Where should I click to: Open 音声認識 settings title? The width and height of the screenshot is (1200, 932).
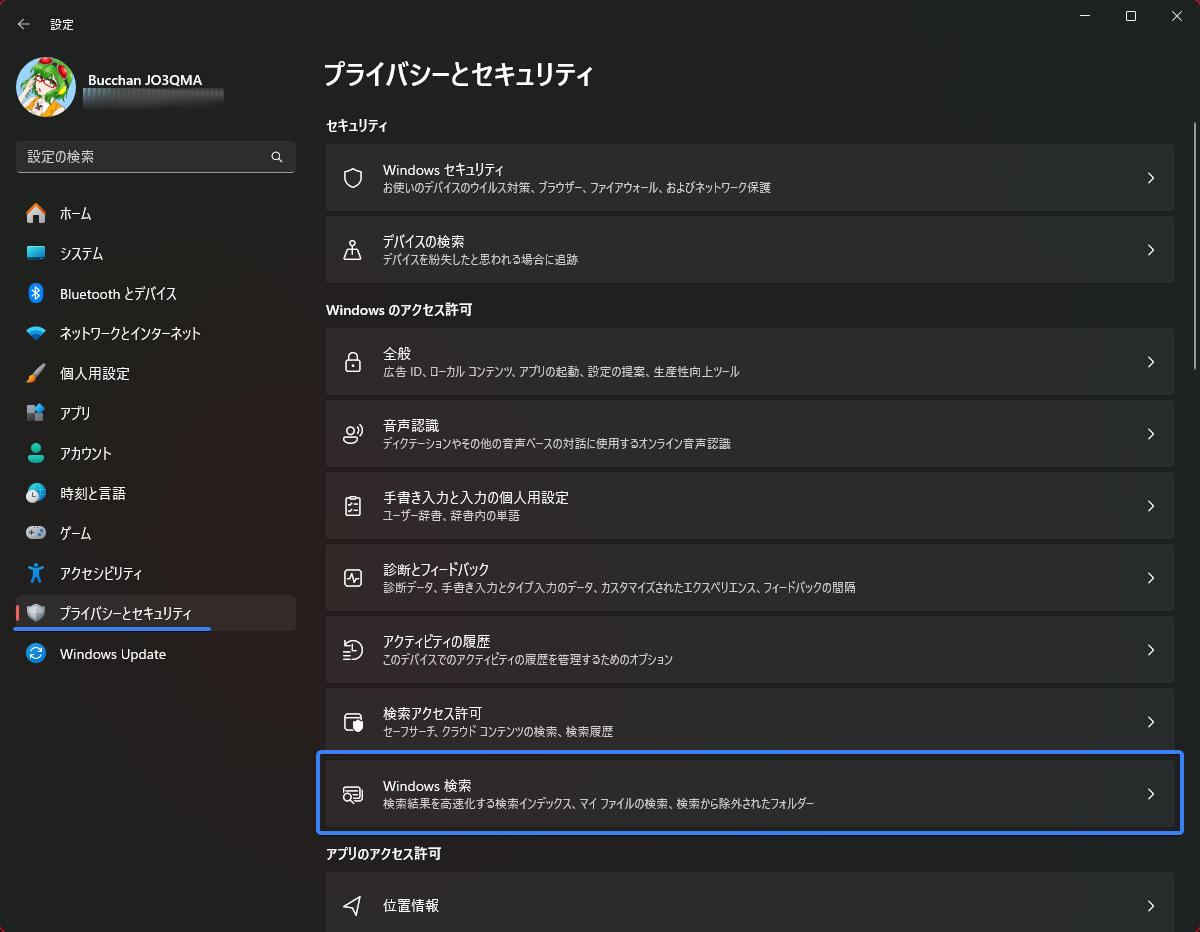click(411, 426)
